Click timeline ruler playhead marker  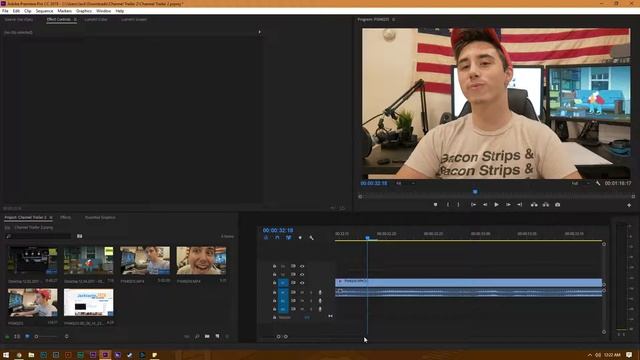coord(367,237)
